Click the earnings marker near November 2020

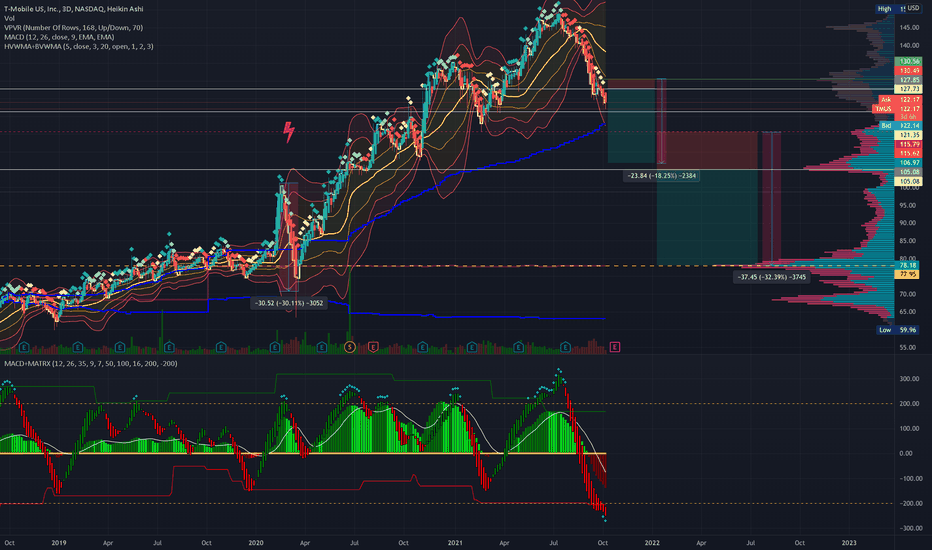tap(423, 347)
